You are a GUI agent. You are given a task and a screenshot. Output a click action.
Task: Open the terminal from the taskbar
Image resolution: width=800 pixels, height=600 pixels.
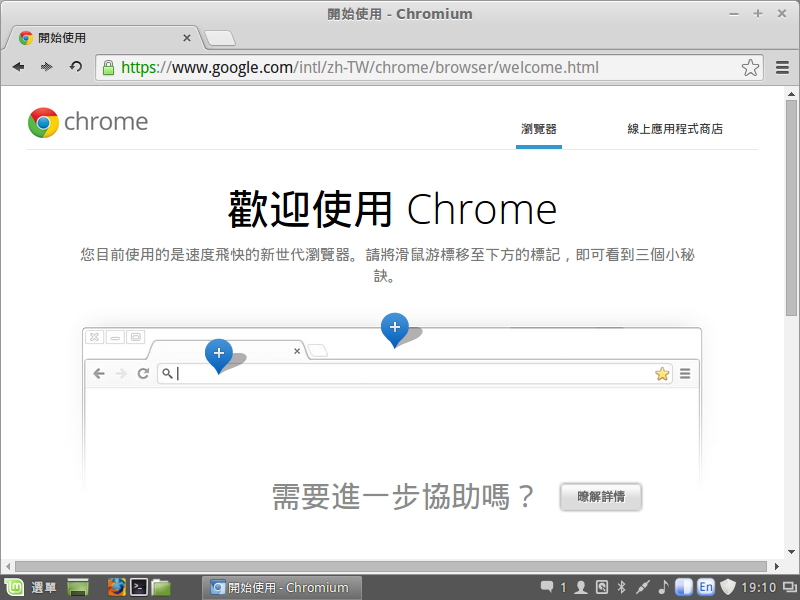tap(140, 588)
